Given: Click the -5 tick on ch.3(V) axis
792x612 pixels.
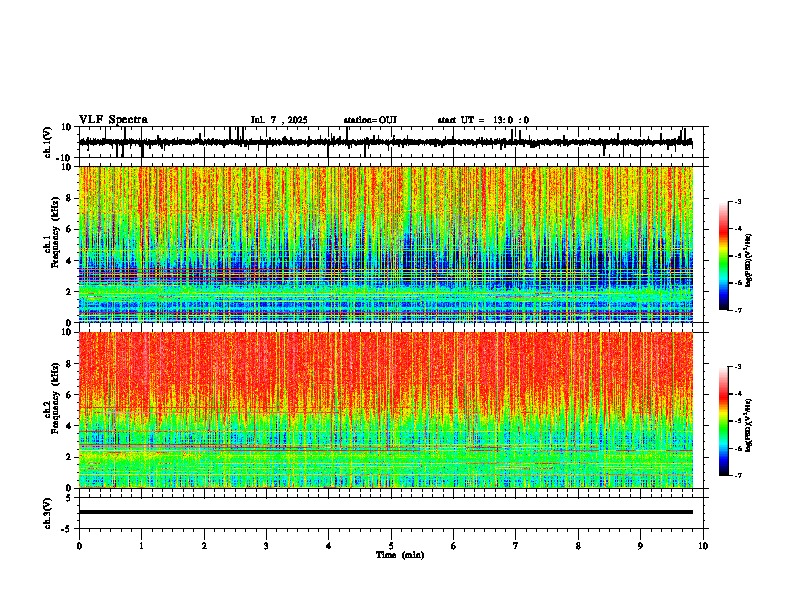Looking at the screenshot, I should tap(67, 529).
